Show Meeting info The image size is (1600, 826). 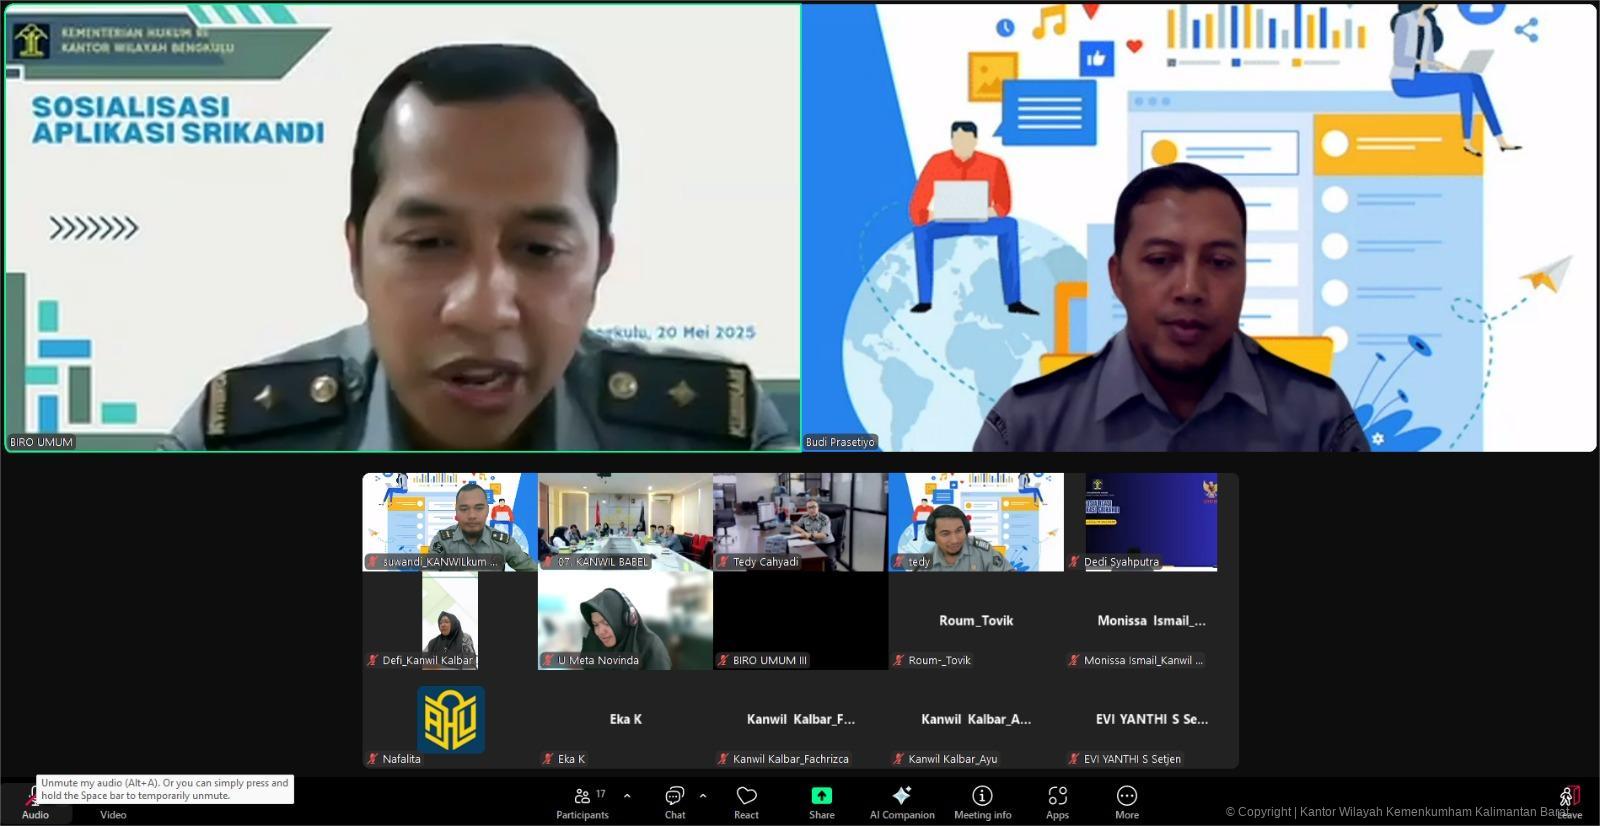[982, 802]
